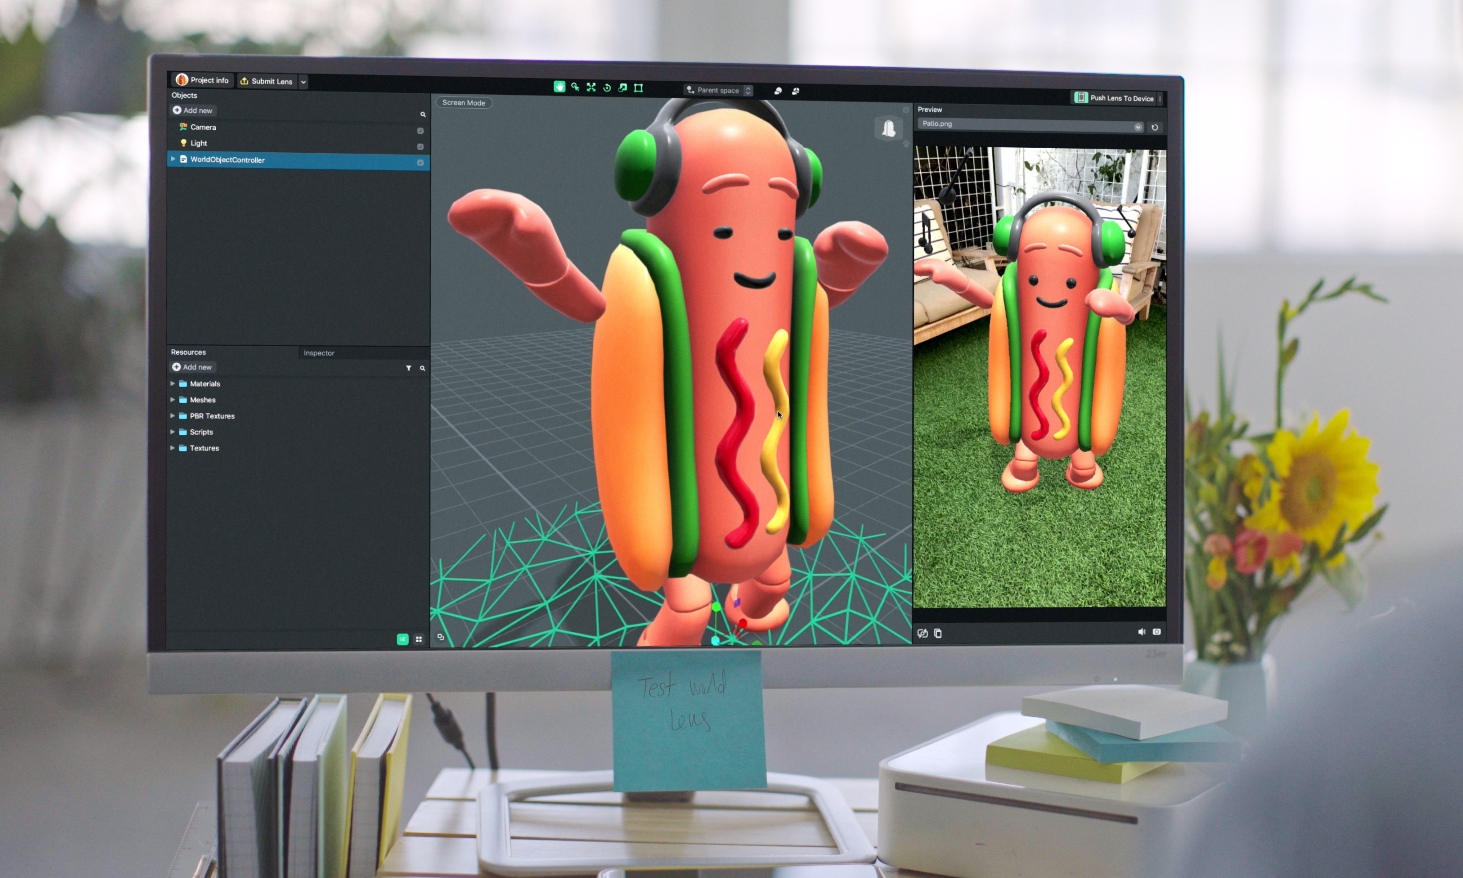The image size is (1463, 878).
Task: Select the WorldObjectController label
Action: 227,160
